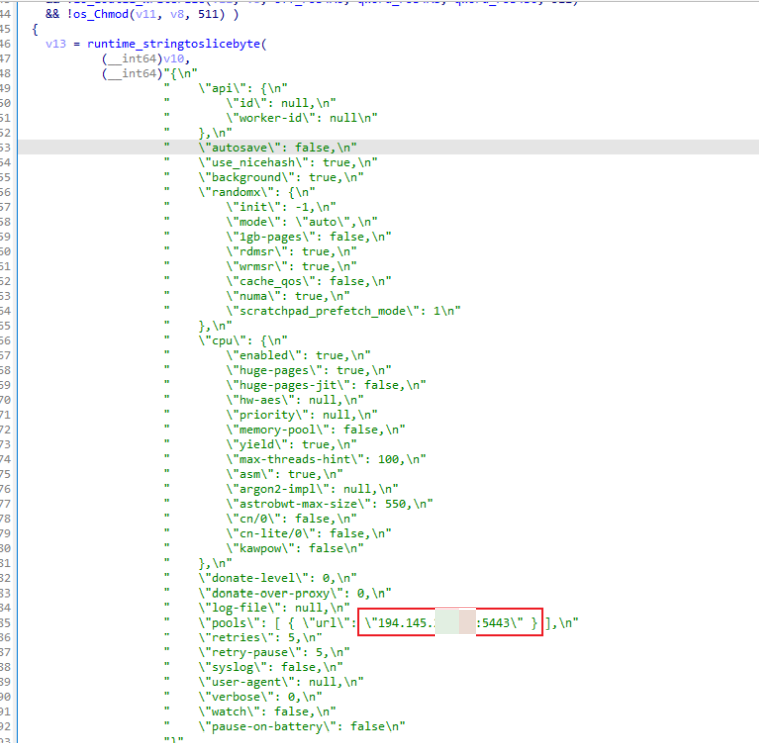This screenshot has height=743, width=759.
Task: Click the huge-pages-jit setting
Action: point(326,384)
